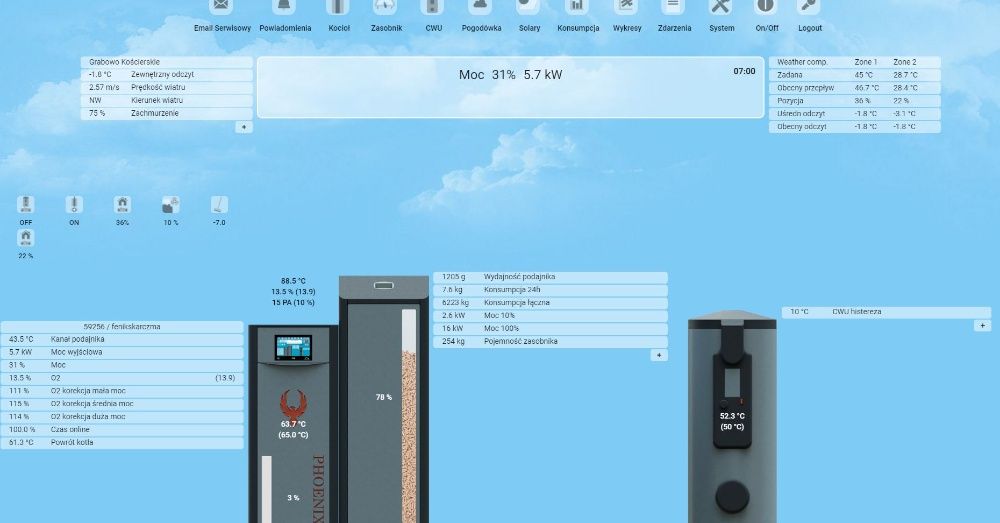Click the boiler touchscreen display
Screen dimensions: 1000x523
(293, 349)
